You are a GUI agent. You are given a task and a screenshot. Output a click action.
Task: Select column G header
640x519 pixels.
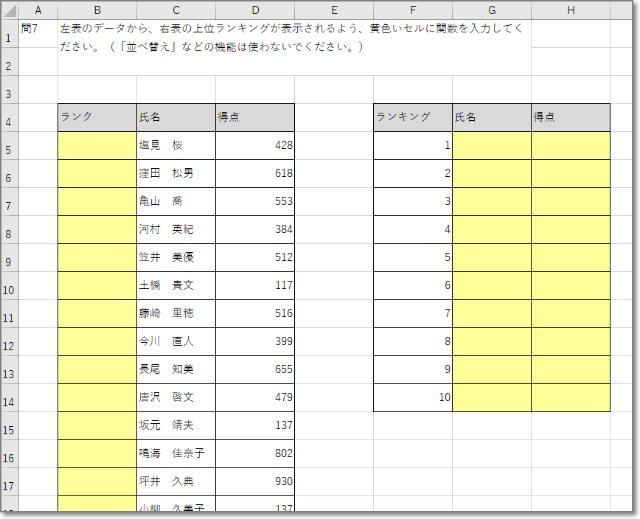492,10
